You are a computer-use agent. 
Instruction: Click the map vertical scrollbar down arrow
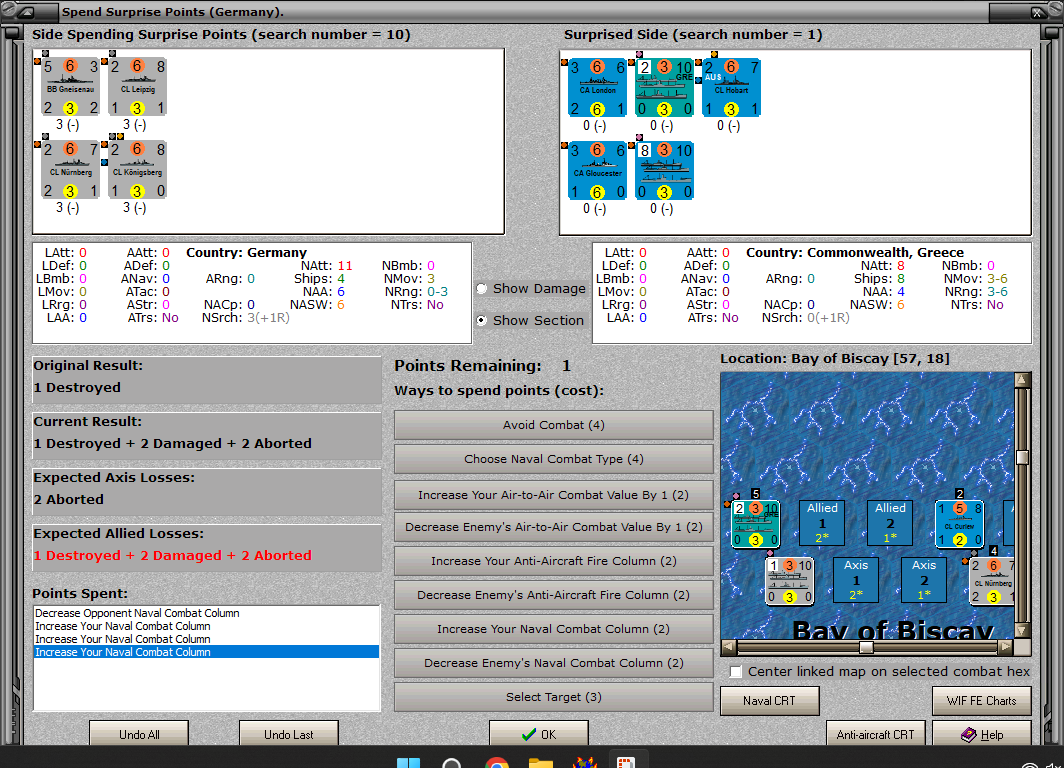(1022, 630)
